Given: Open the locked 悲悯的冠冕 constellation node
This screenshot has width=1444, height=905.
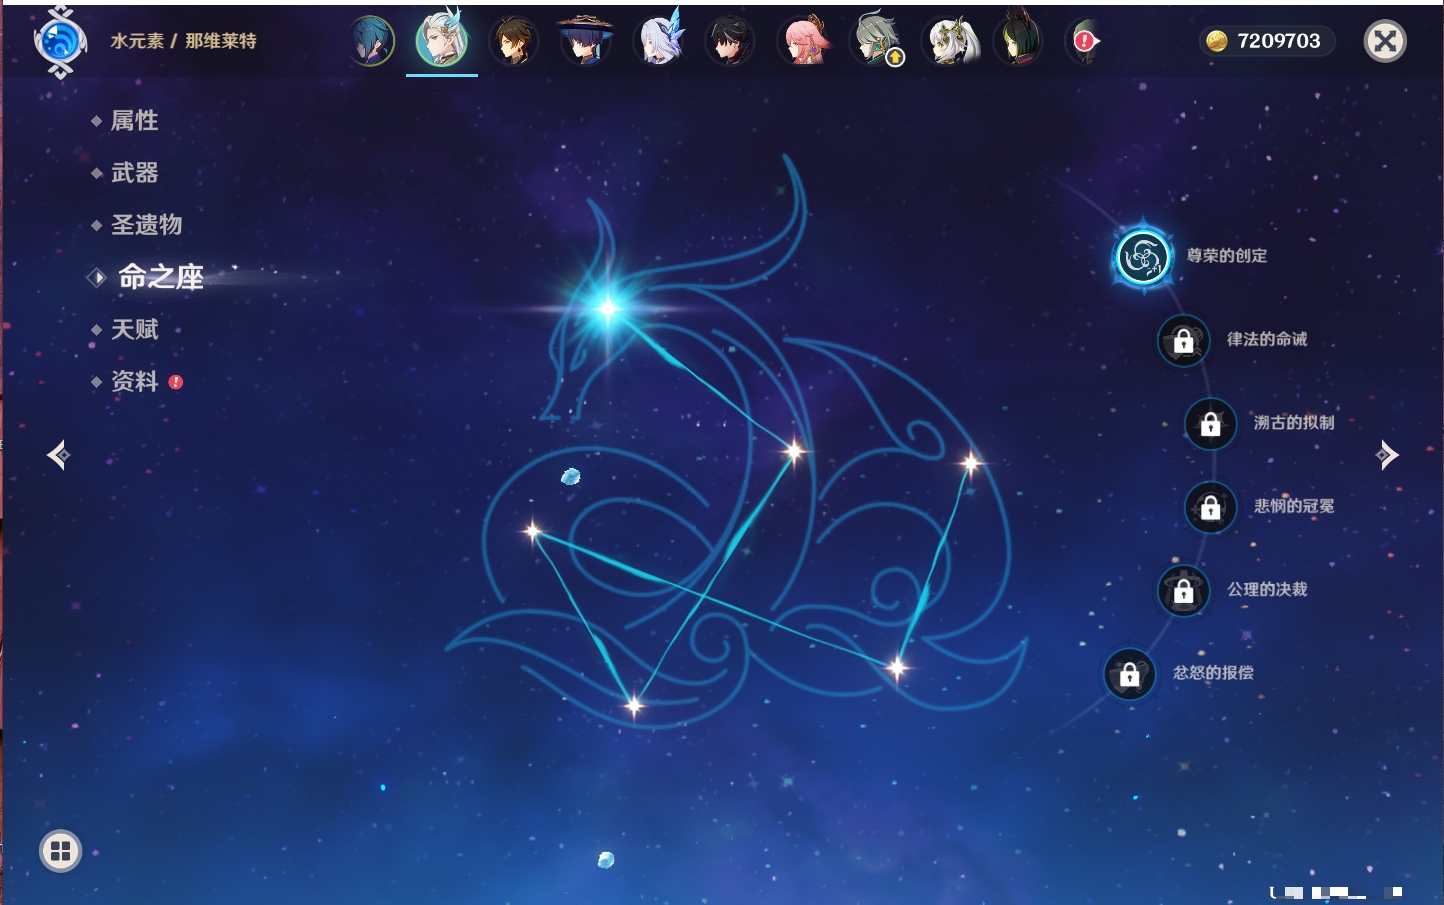Looking at the screenshot, I should 1211,507.
